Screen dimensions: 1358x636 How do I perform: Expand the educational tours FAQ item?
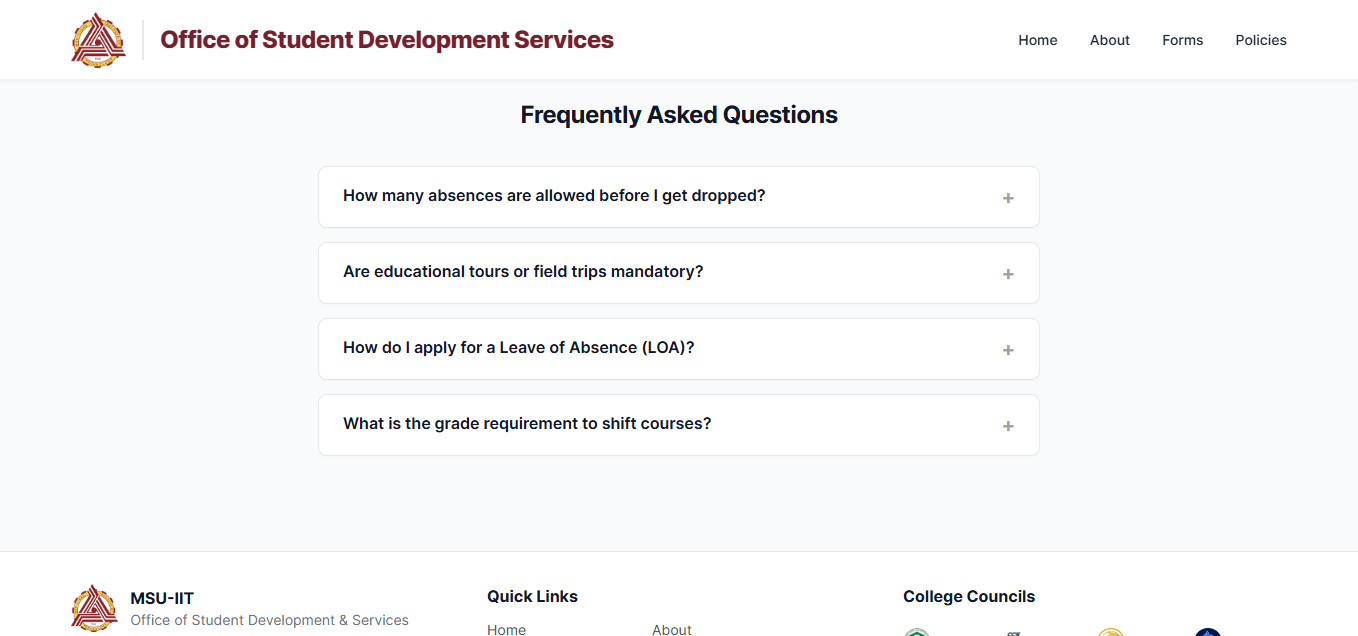(x=523, y=272)
